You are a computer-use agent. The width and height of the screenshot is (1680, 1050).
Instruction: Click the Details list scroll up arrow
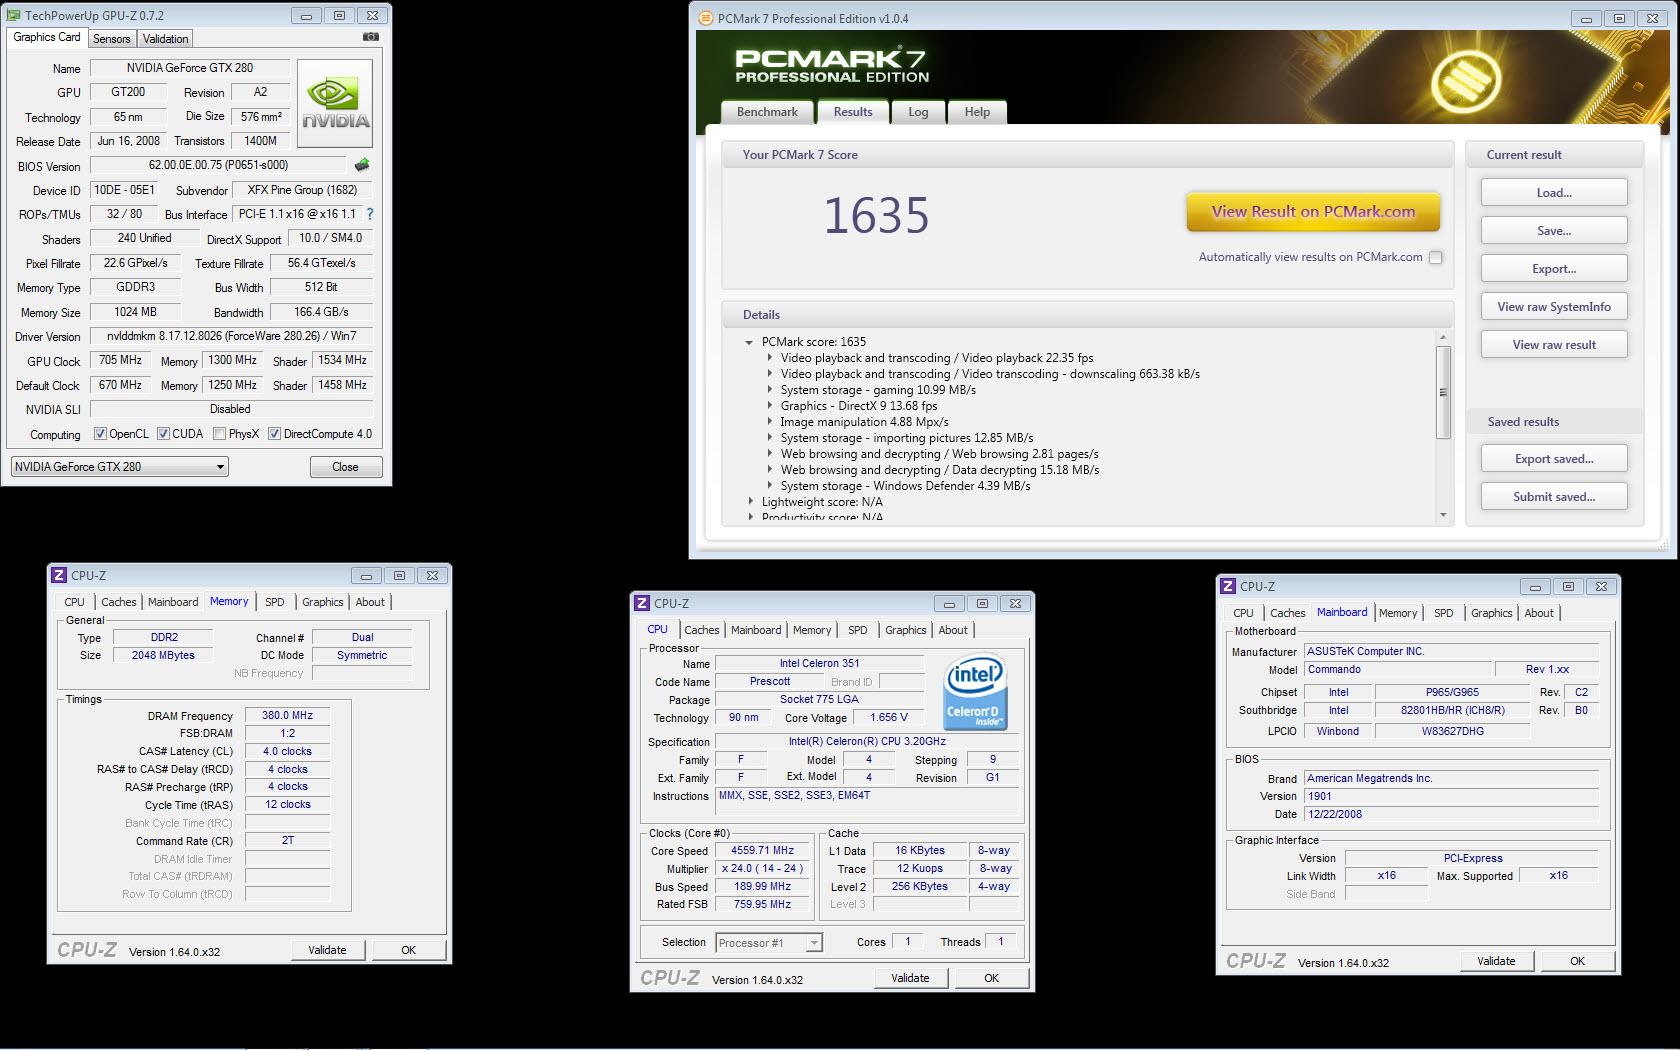pyautogui.click(x=1443, y=337)
